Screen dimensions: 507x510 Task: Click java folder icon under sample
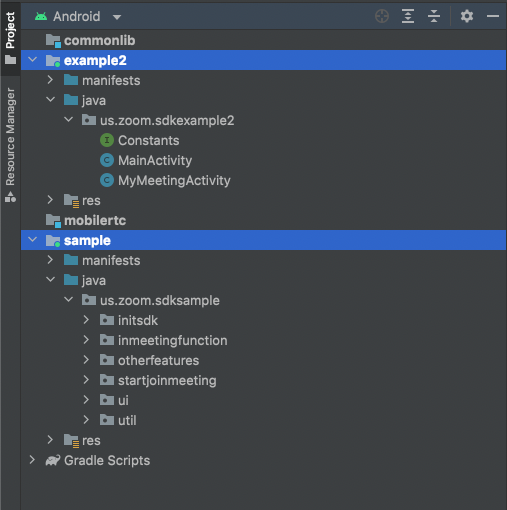(x=71, y=280)
